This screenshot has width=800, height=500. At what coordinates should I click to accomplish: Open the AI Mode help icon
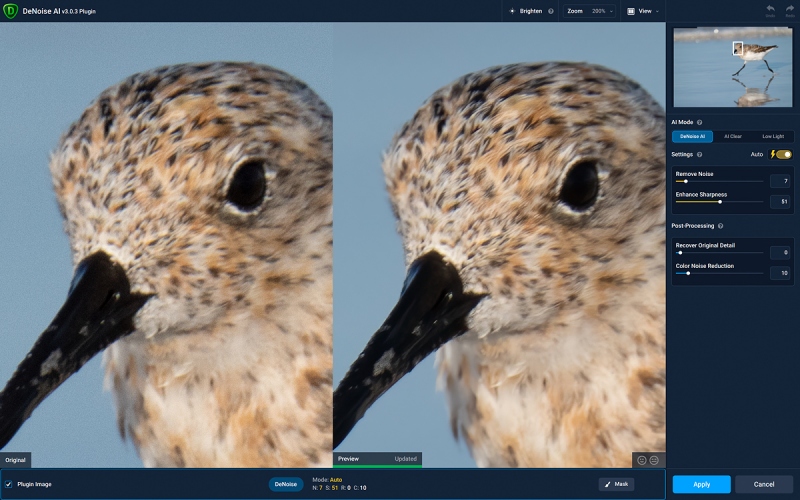[x=699, y=122]
